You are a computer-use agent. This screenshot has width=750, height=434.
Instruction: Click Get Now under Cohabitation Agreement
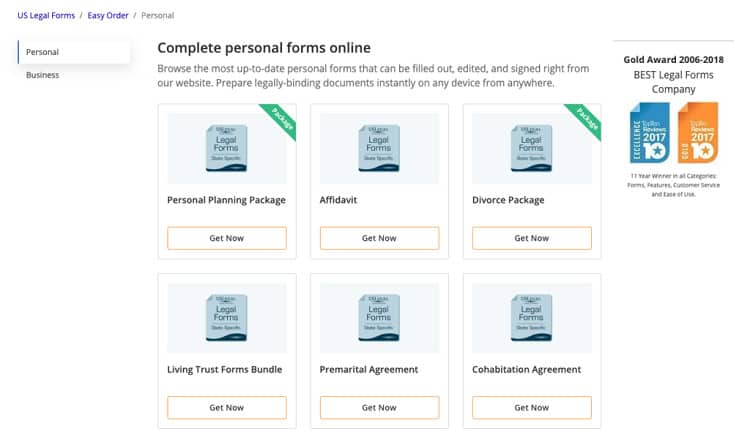point(532,408)
